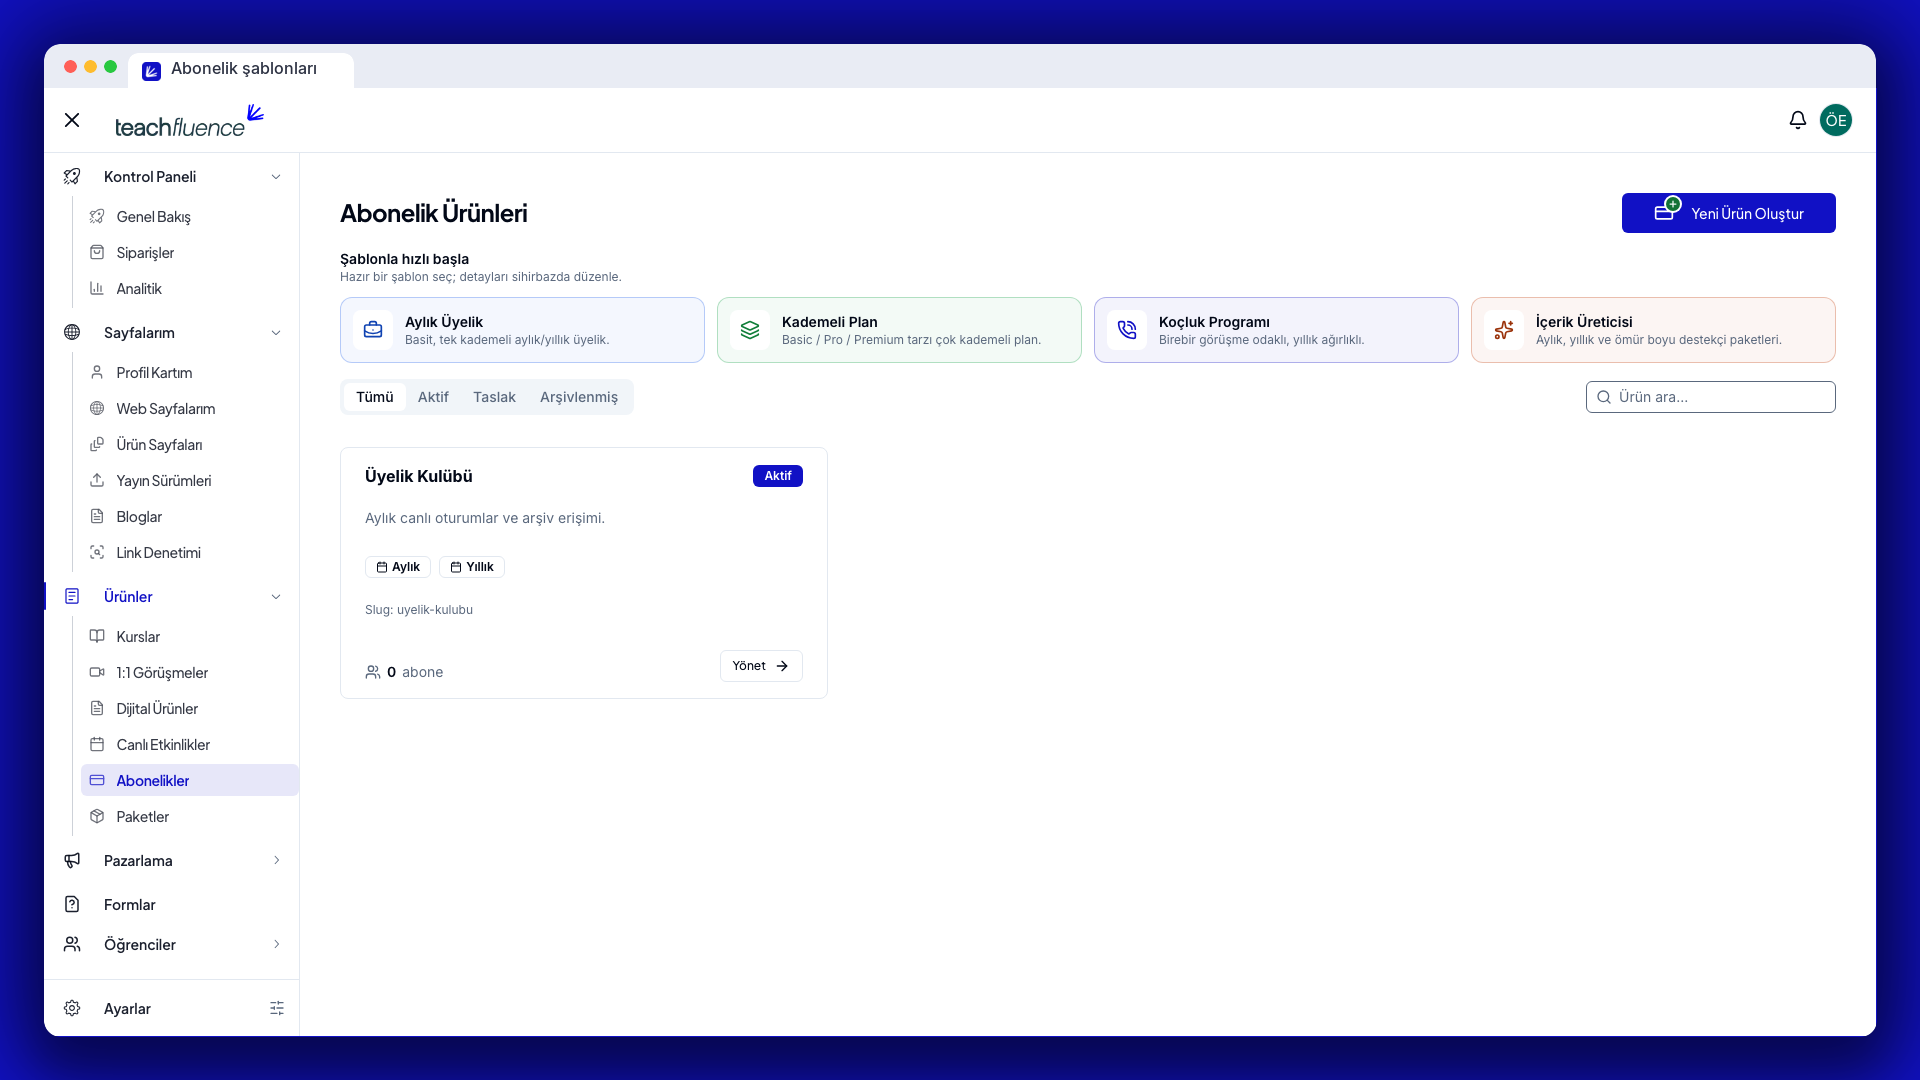Open Analitik in the sidebar
Viewport: 1920px width, 1080px height.
(189, 289)
